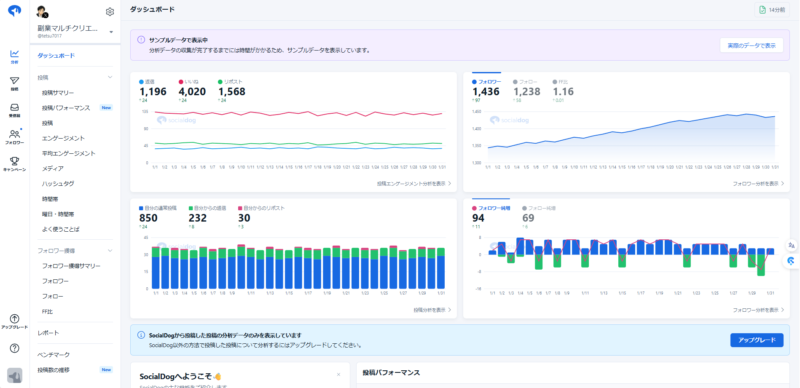The height and width of the screenshot is (388, 800).
Task: Click the account profile avatar
Action: click(42, 12)
